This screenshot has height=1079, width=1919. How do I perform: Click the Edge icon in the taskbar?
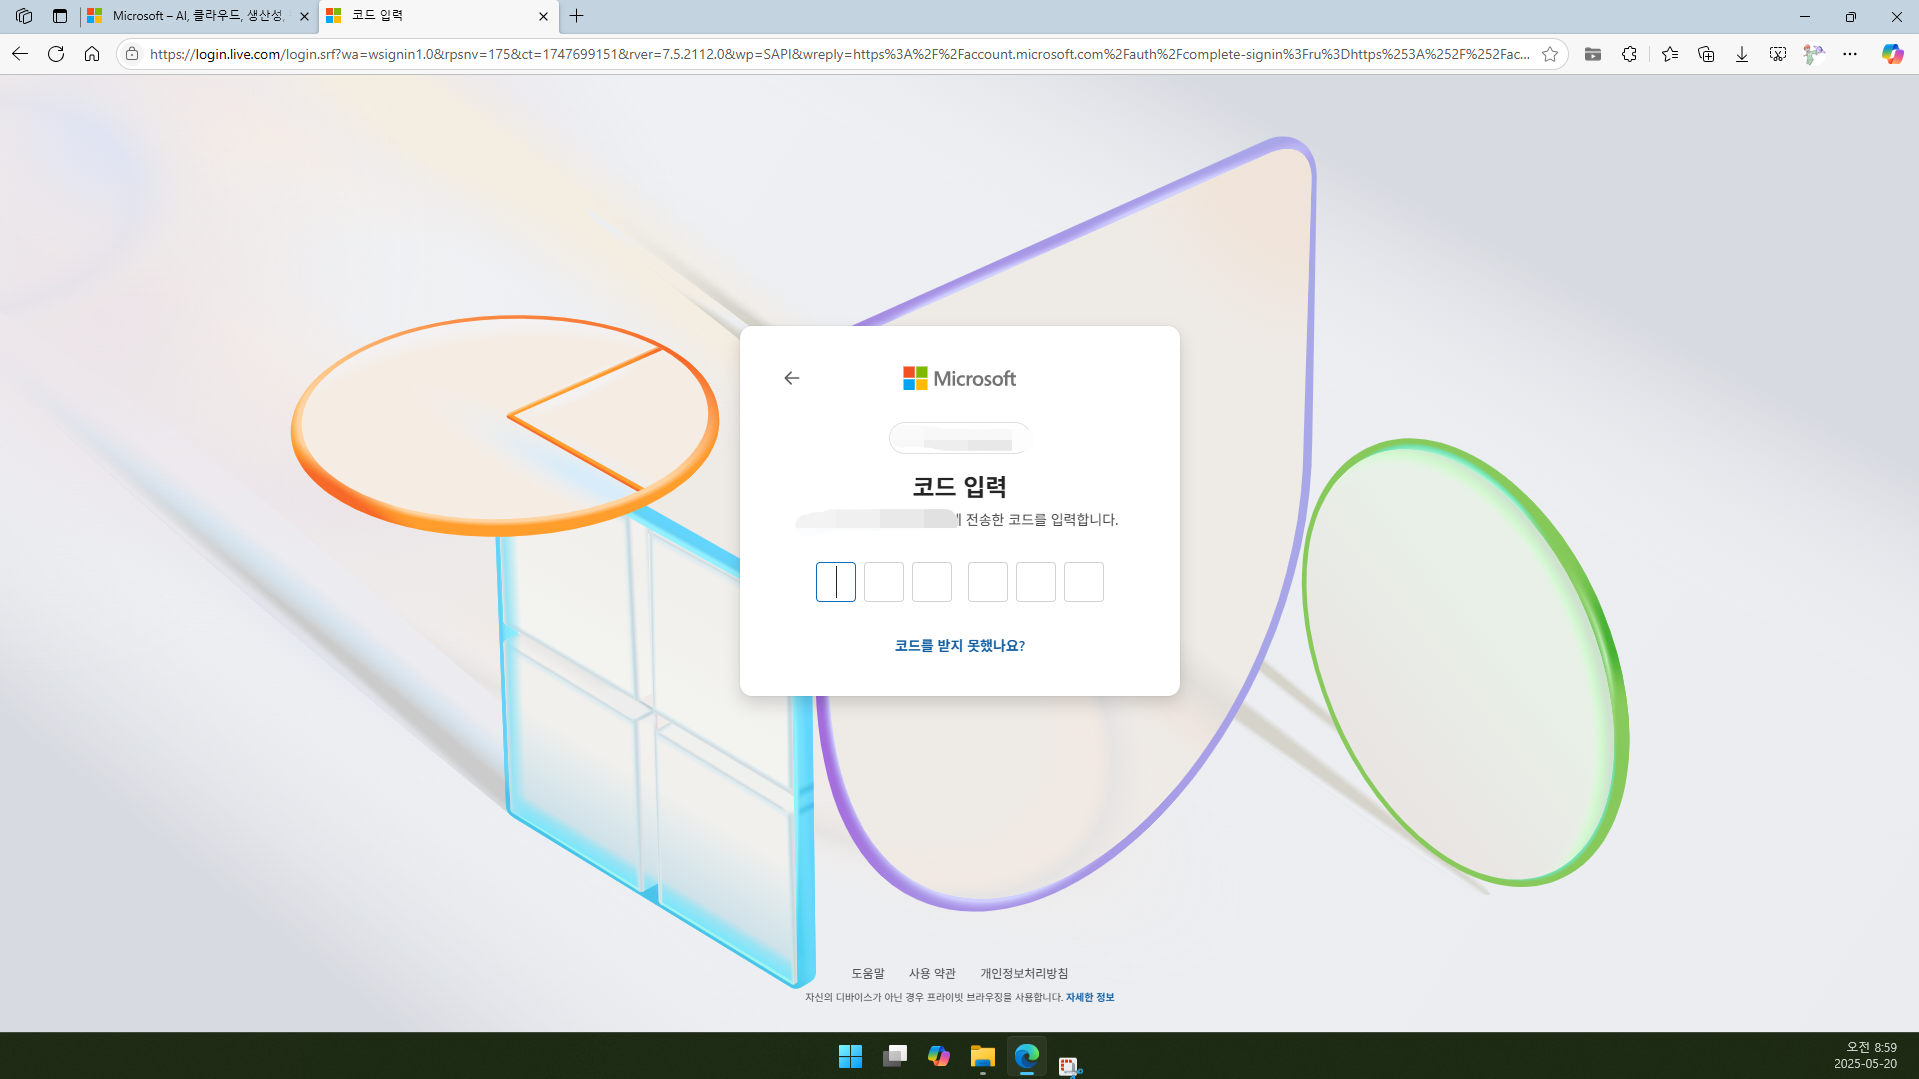[x=1027, y=1056]
